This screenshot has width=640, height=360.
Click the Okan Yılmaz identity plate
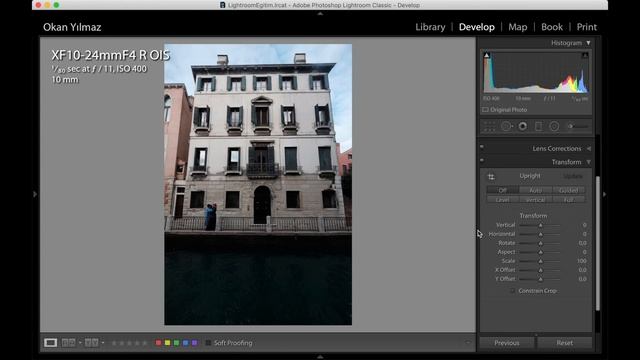(x=72, y=27)
